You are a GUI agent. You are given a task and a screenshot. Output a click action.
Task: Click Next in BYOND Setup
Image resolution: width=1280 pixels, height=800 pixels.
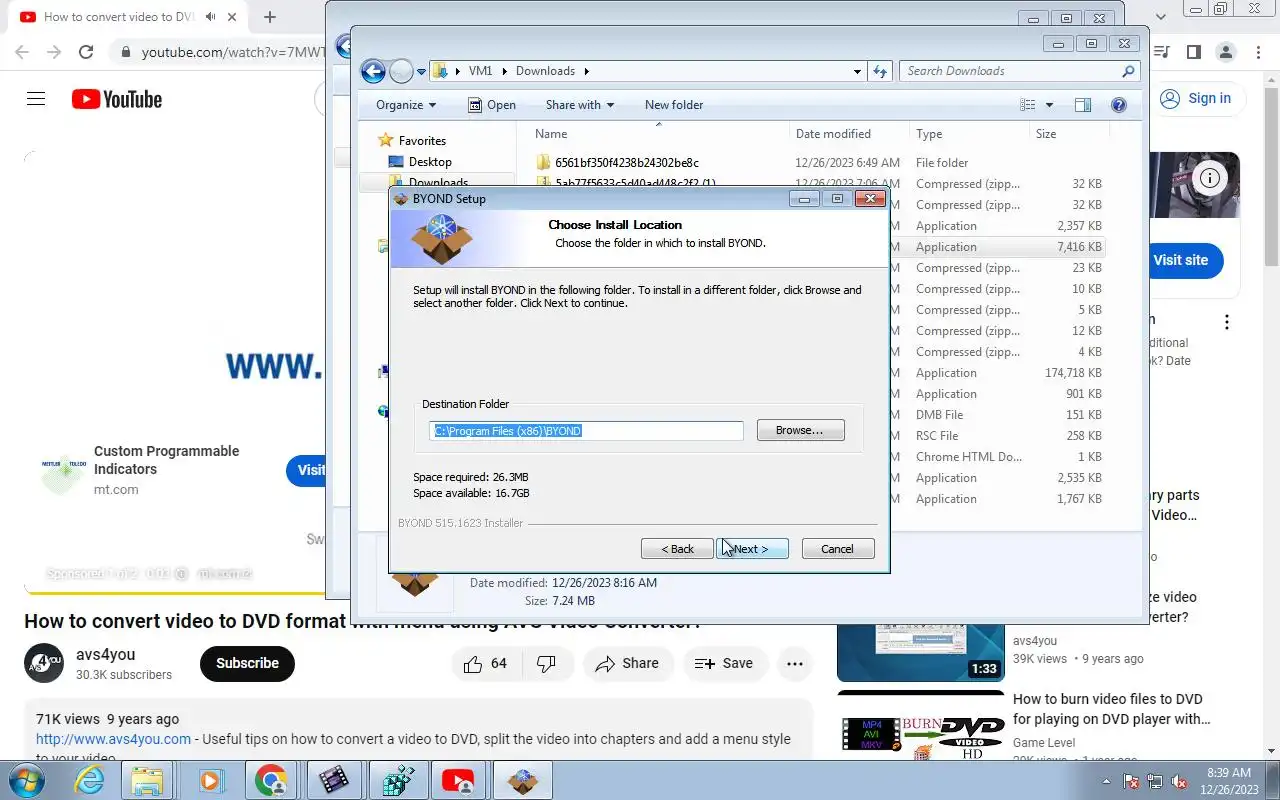click(x=752, y=549)
